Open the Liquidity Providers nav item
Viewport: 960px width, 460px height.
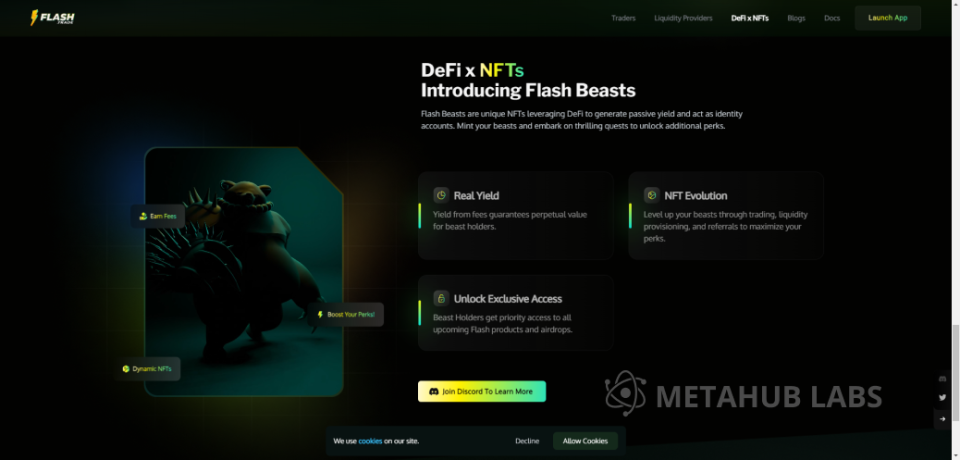[683, 18]
